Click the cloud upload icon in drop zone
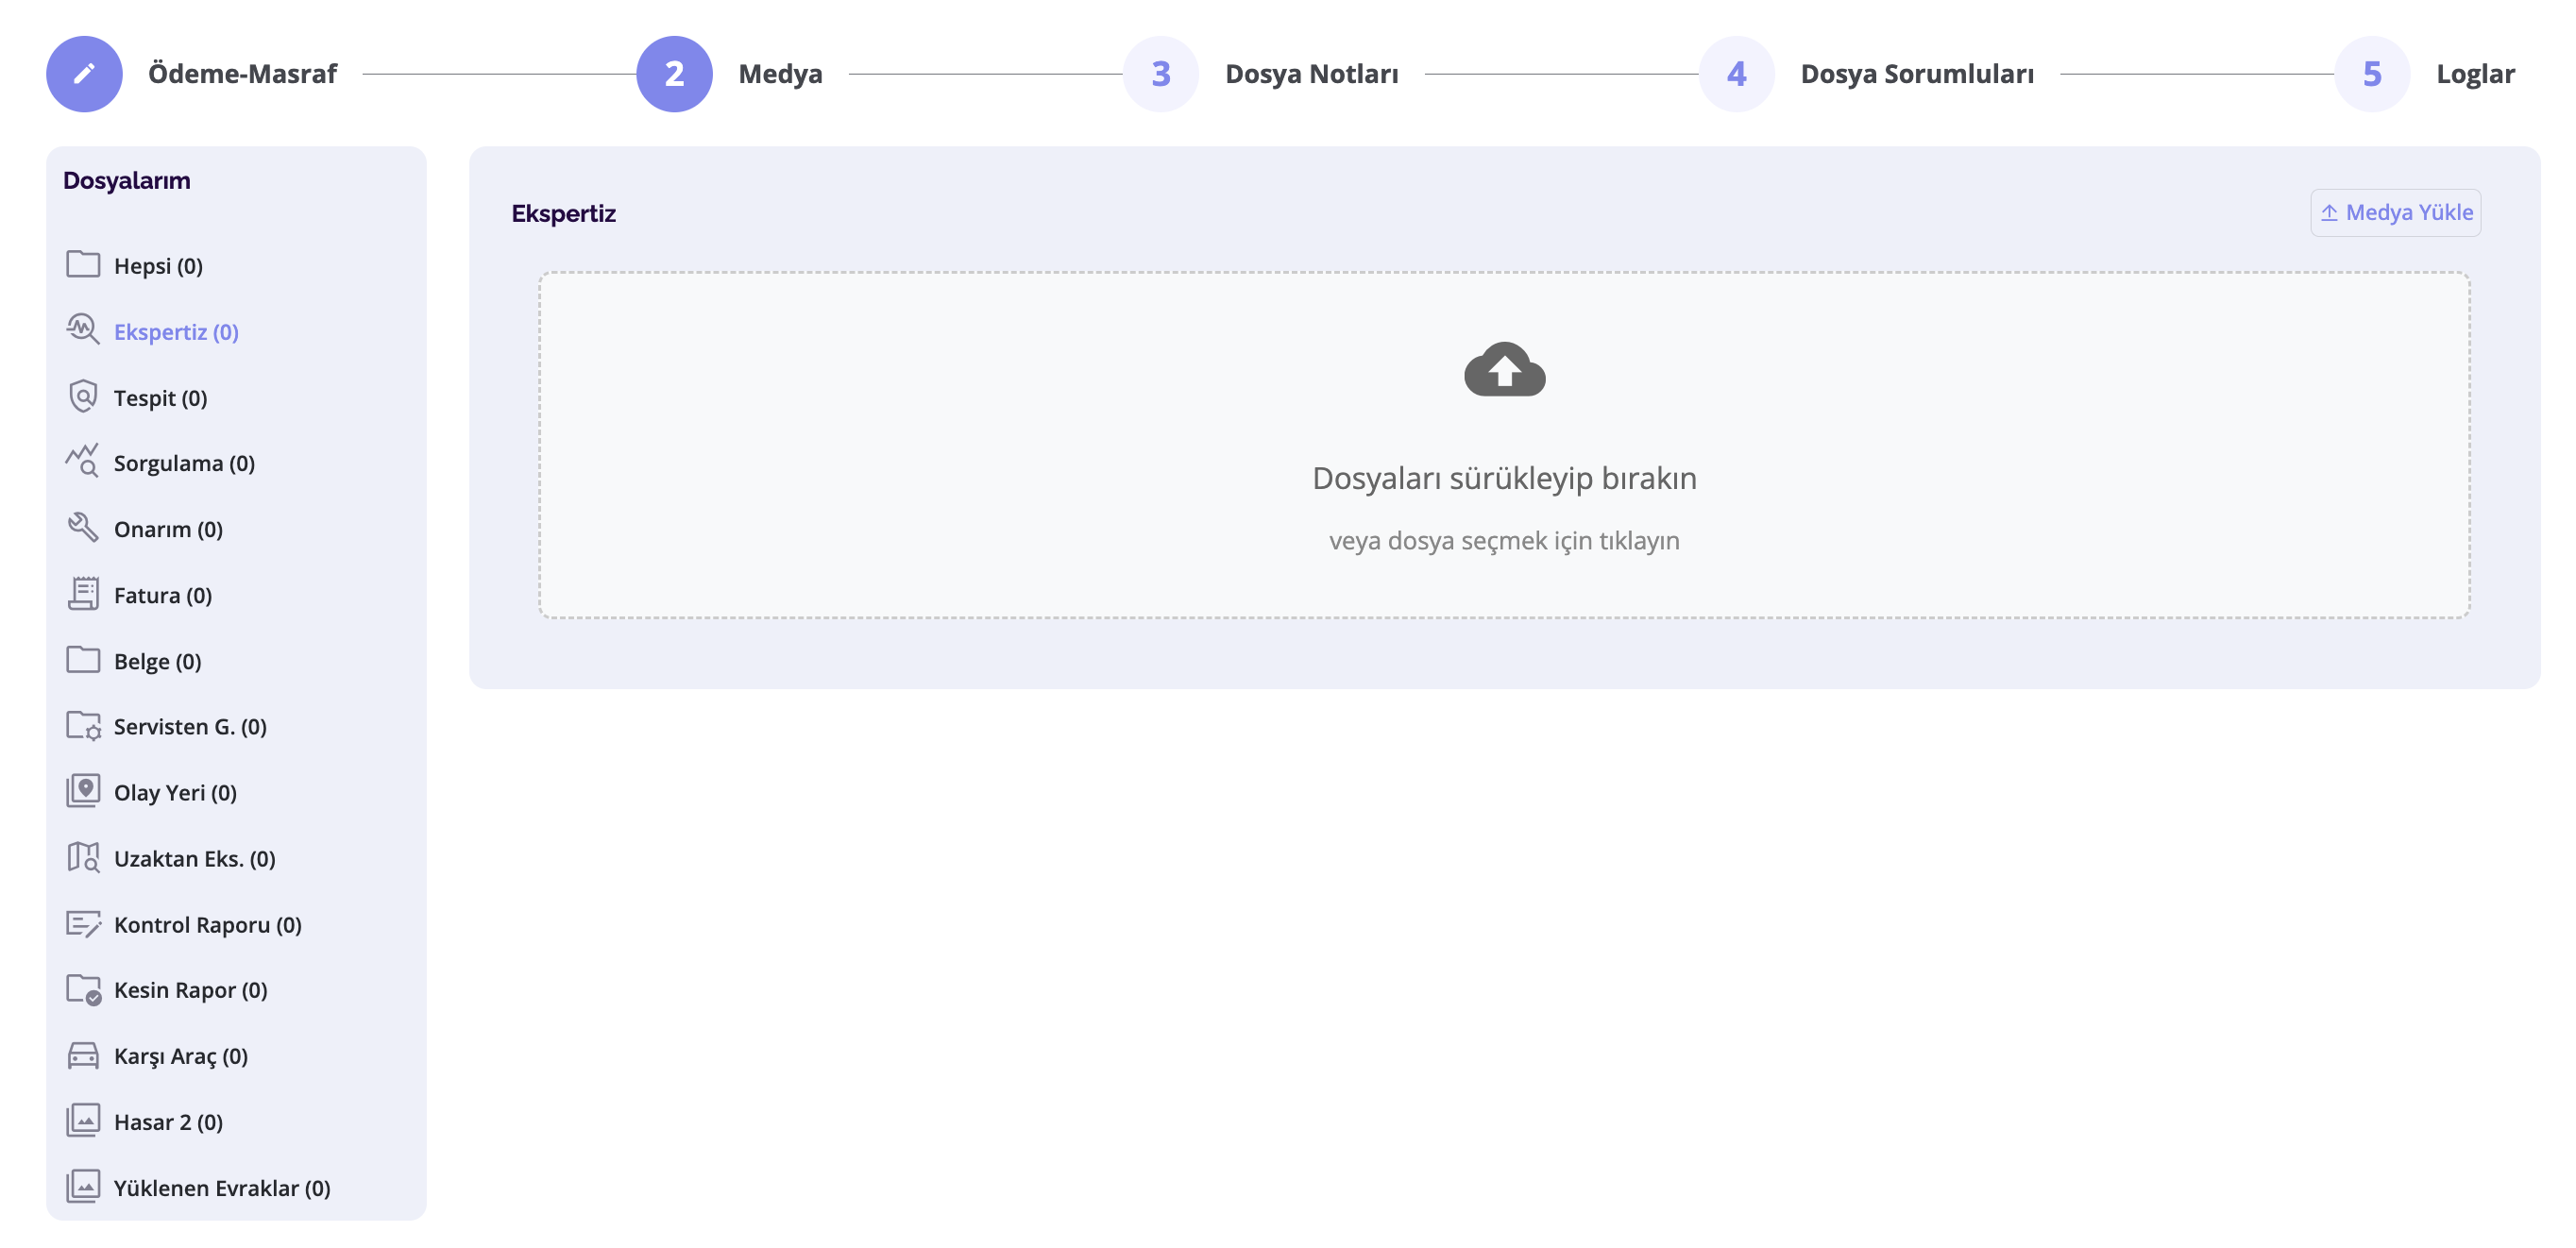2576x1248 pixels. click(x=1504, y=370)
